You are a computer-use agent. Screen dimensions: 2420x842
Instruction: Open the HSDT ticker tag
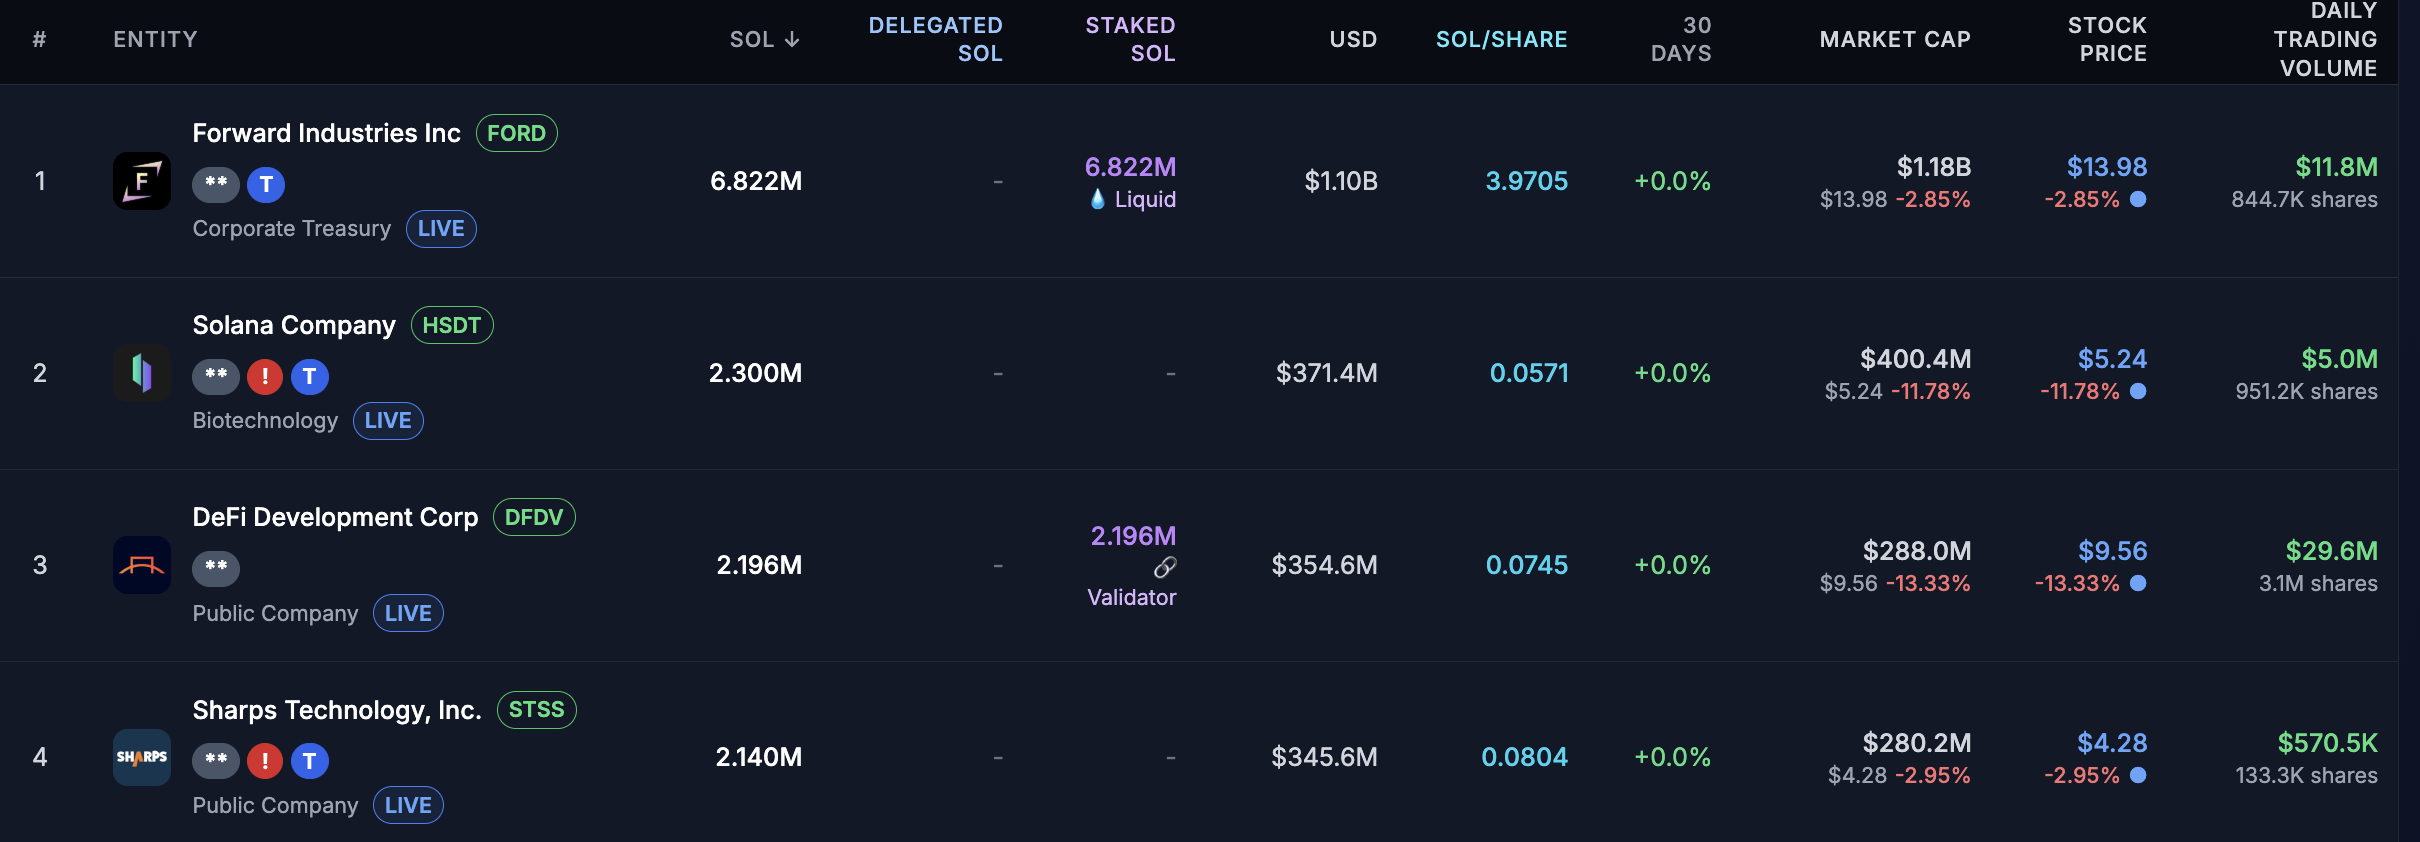pyautogui.click(x=452, y=325)
